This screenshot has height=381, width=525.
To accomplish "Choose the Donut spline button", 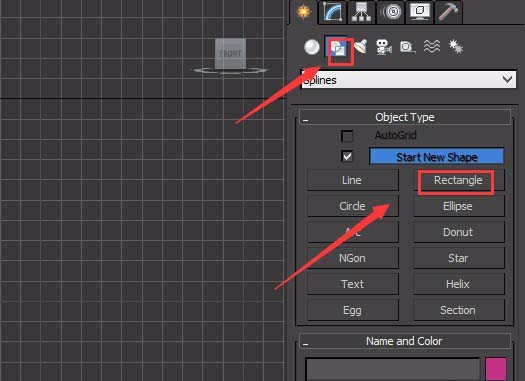I will point(459,232).
